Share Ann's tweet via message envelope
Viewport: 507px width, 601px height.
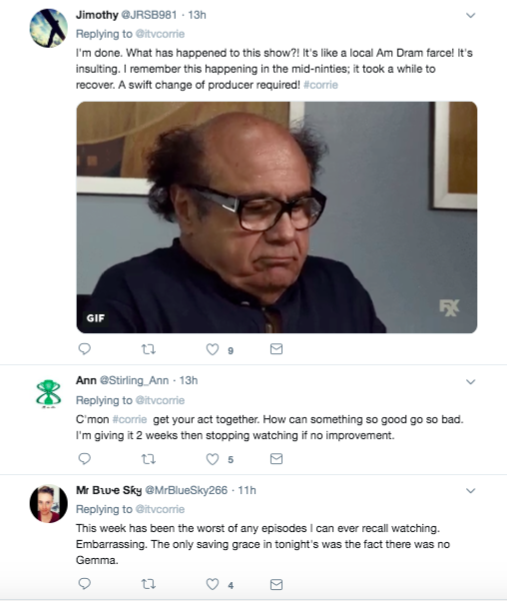(276, 458)
